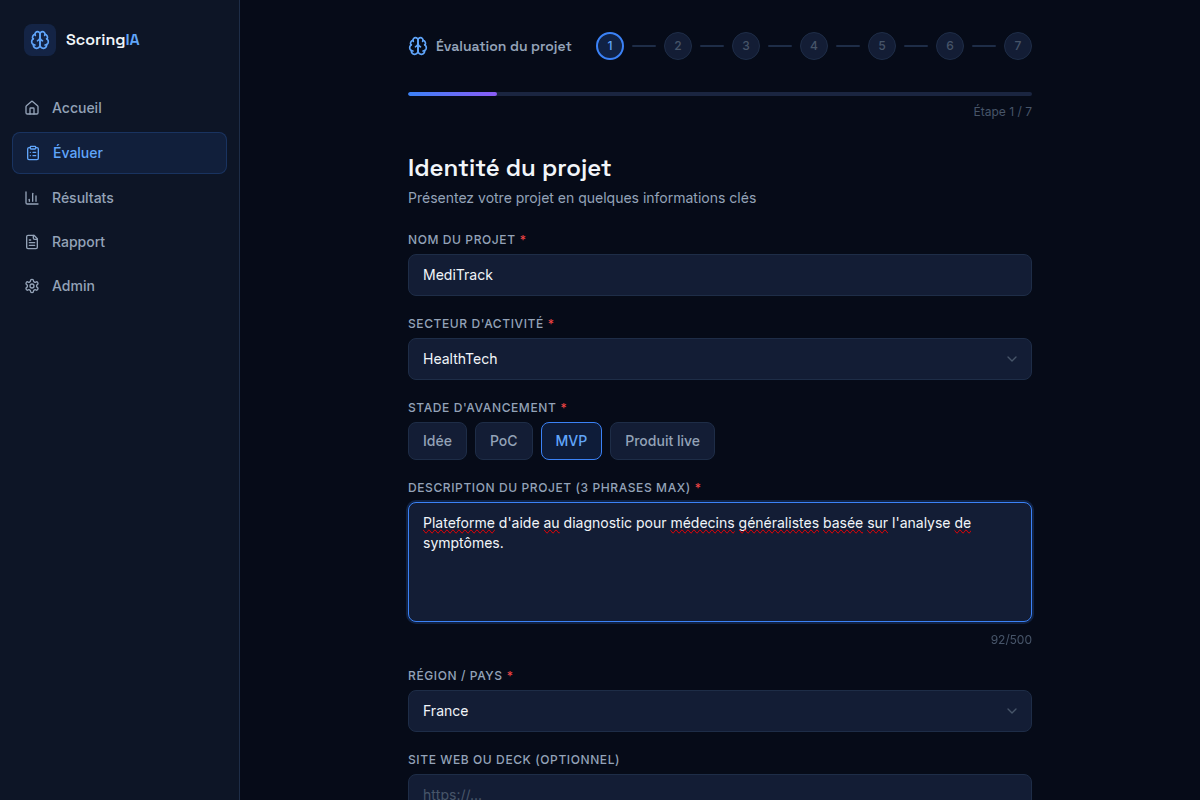This screenshot has width=1200, height=800.
Task: Open the Évaluer menu item
Action: tap(120, 153)
